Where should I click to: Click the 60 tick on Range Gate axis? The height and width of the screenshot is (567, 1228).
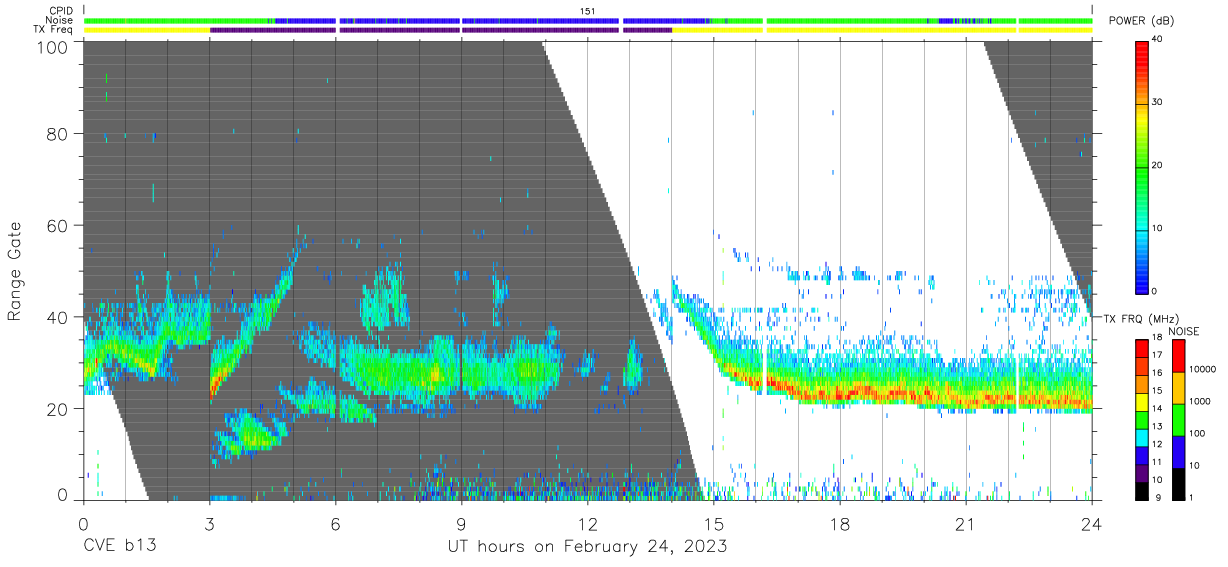pyautogui.click(x=58, y=226)
